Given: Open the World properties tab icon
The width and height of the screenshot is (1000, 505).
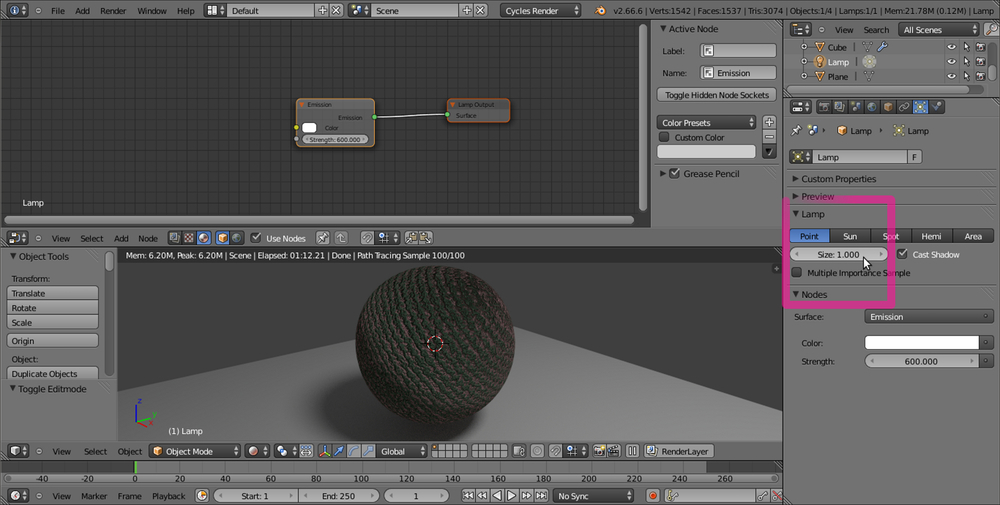Looking at the screenshot, I should click(x=870, y=107).
